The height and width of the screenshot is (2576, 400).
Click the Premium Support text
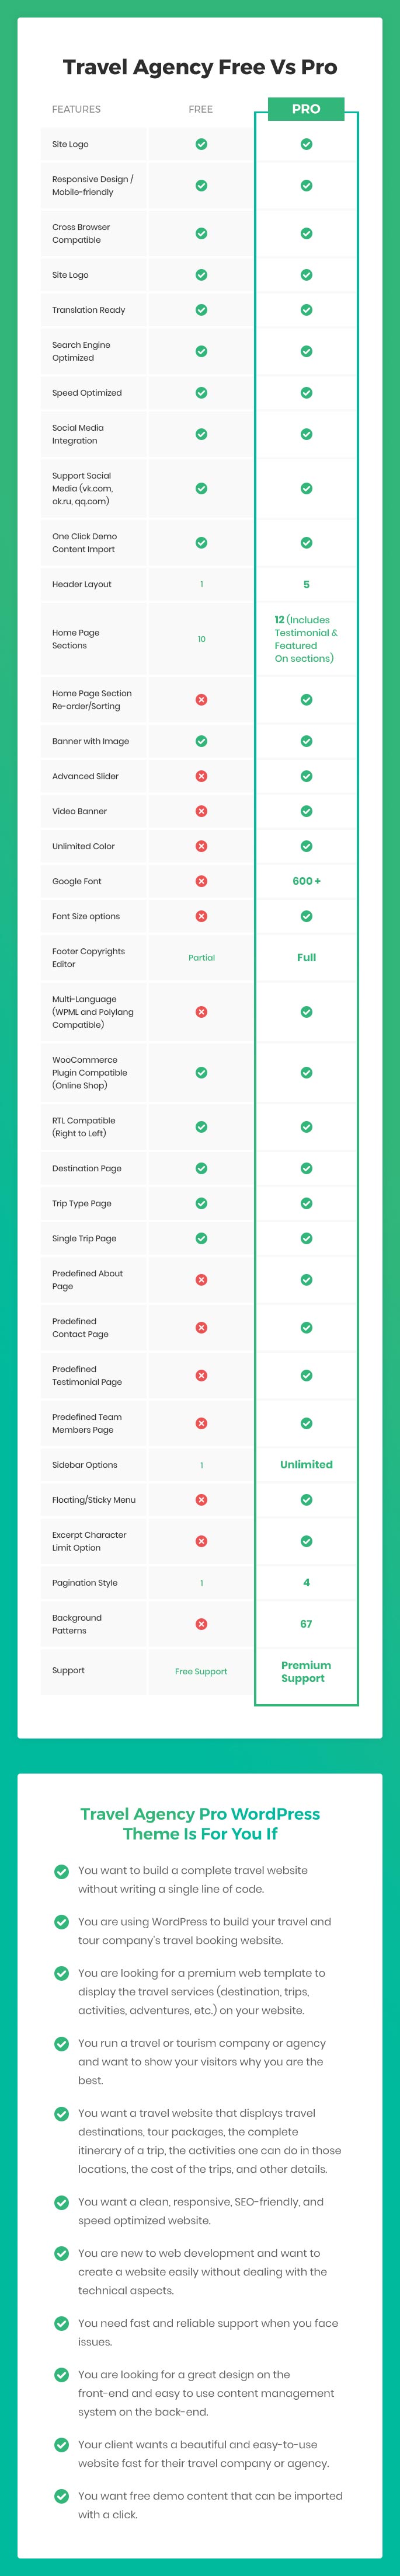[x=305, y=1671]
